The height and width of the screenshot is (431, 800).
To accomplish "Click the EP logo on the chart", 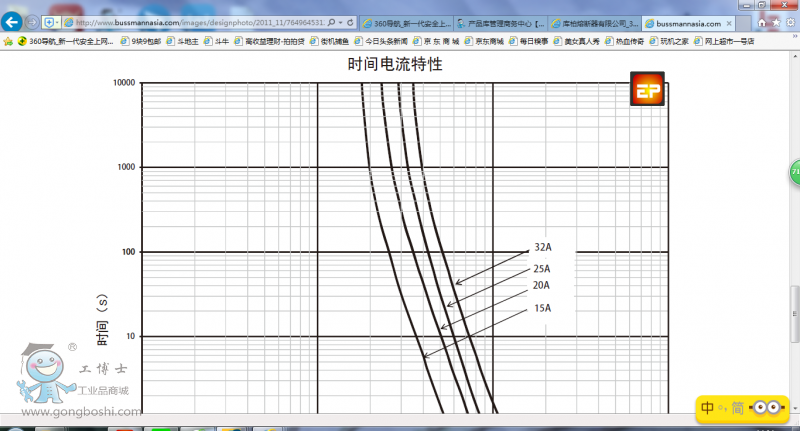I will click(x=646, y=89).
